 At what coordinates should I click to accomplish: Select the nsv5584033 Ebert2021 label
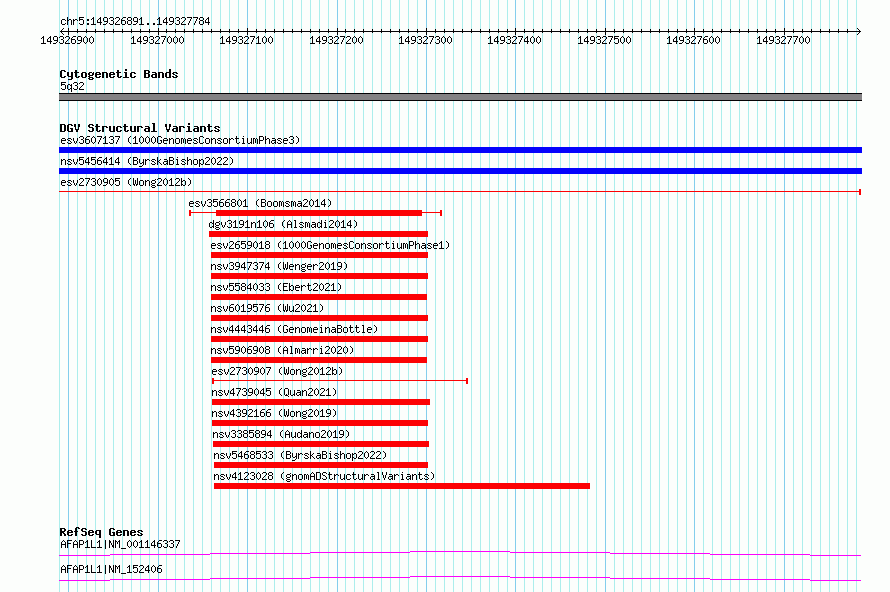276,287
